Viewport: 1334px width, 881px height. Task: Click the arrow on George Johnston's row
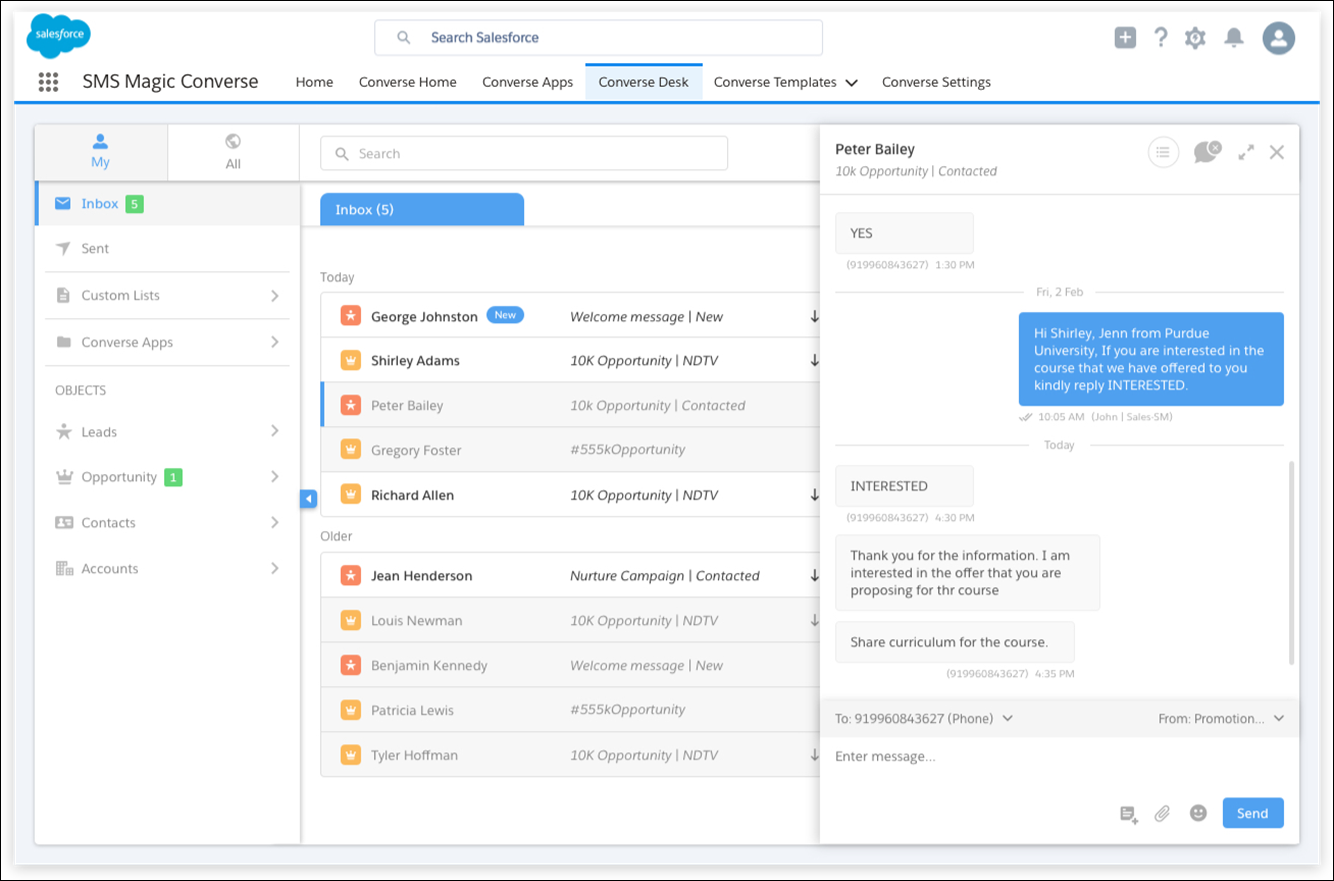814,317
